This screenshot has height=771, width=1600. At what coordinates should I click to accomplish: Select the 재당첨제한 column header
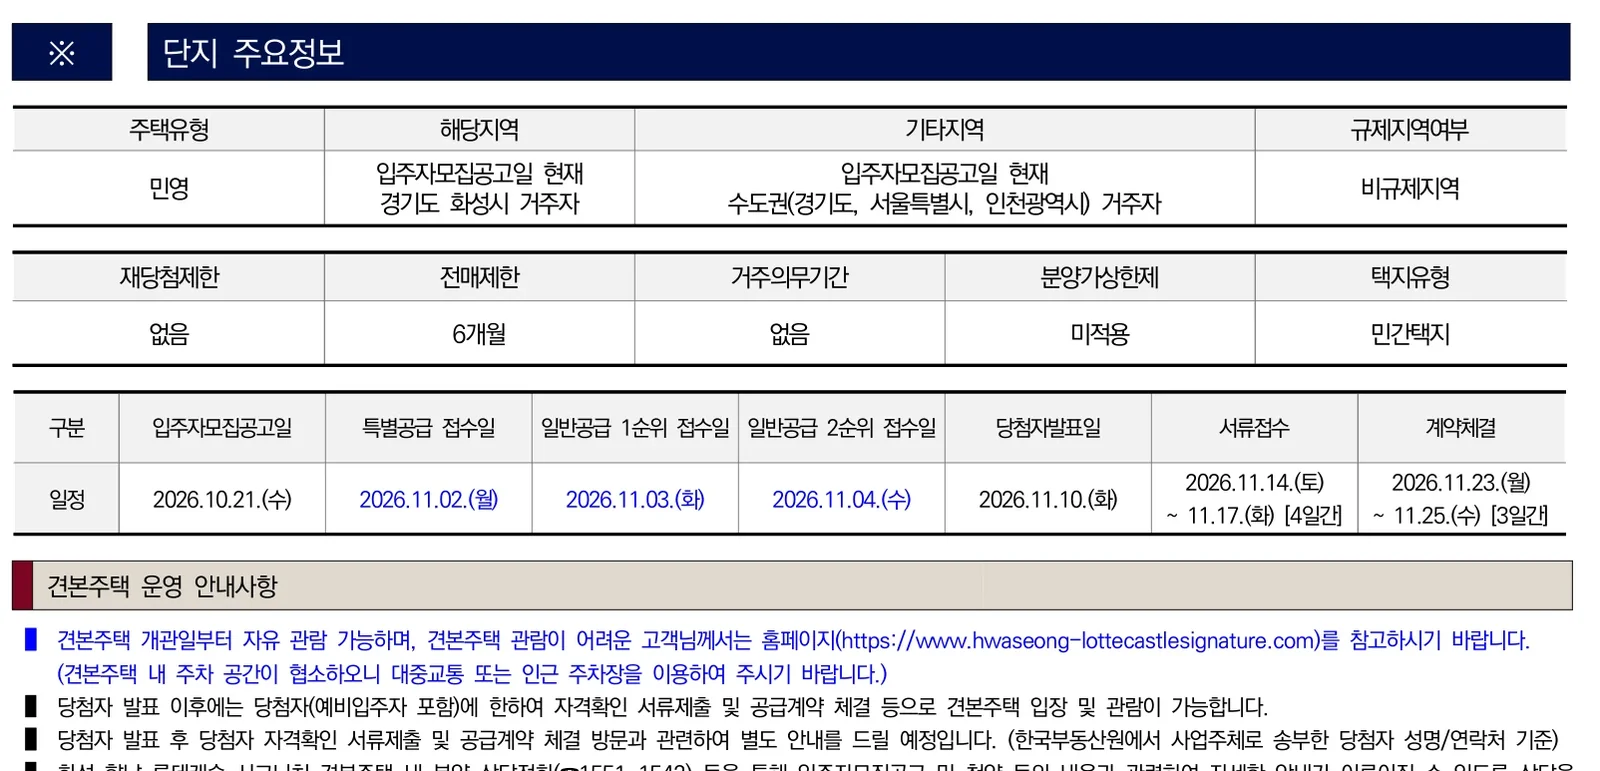pos(169,277)
